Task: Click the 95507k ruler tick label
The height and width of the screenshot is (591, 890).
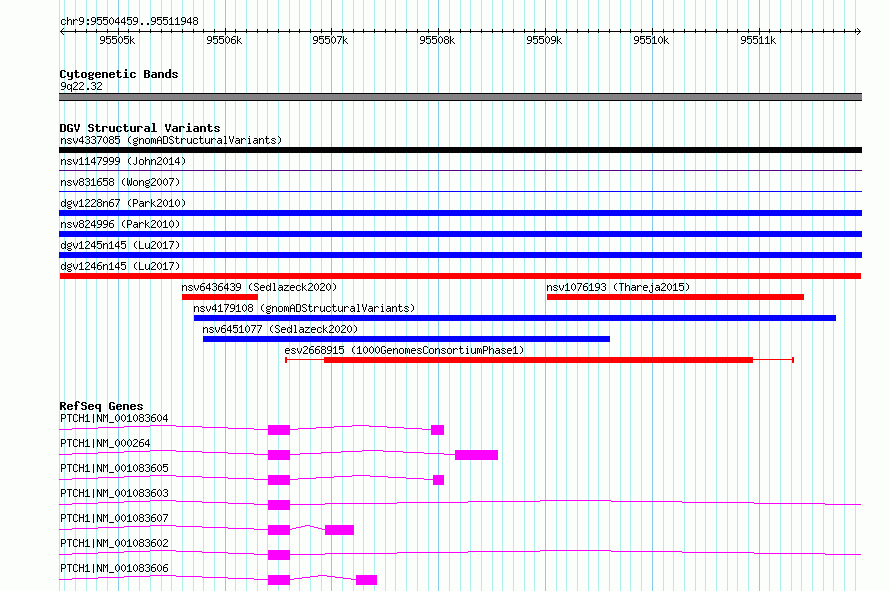Action: pos(330,40)
